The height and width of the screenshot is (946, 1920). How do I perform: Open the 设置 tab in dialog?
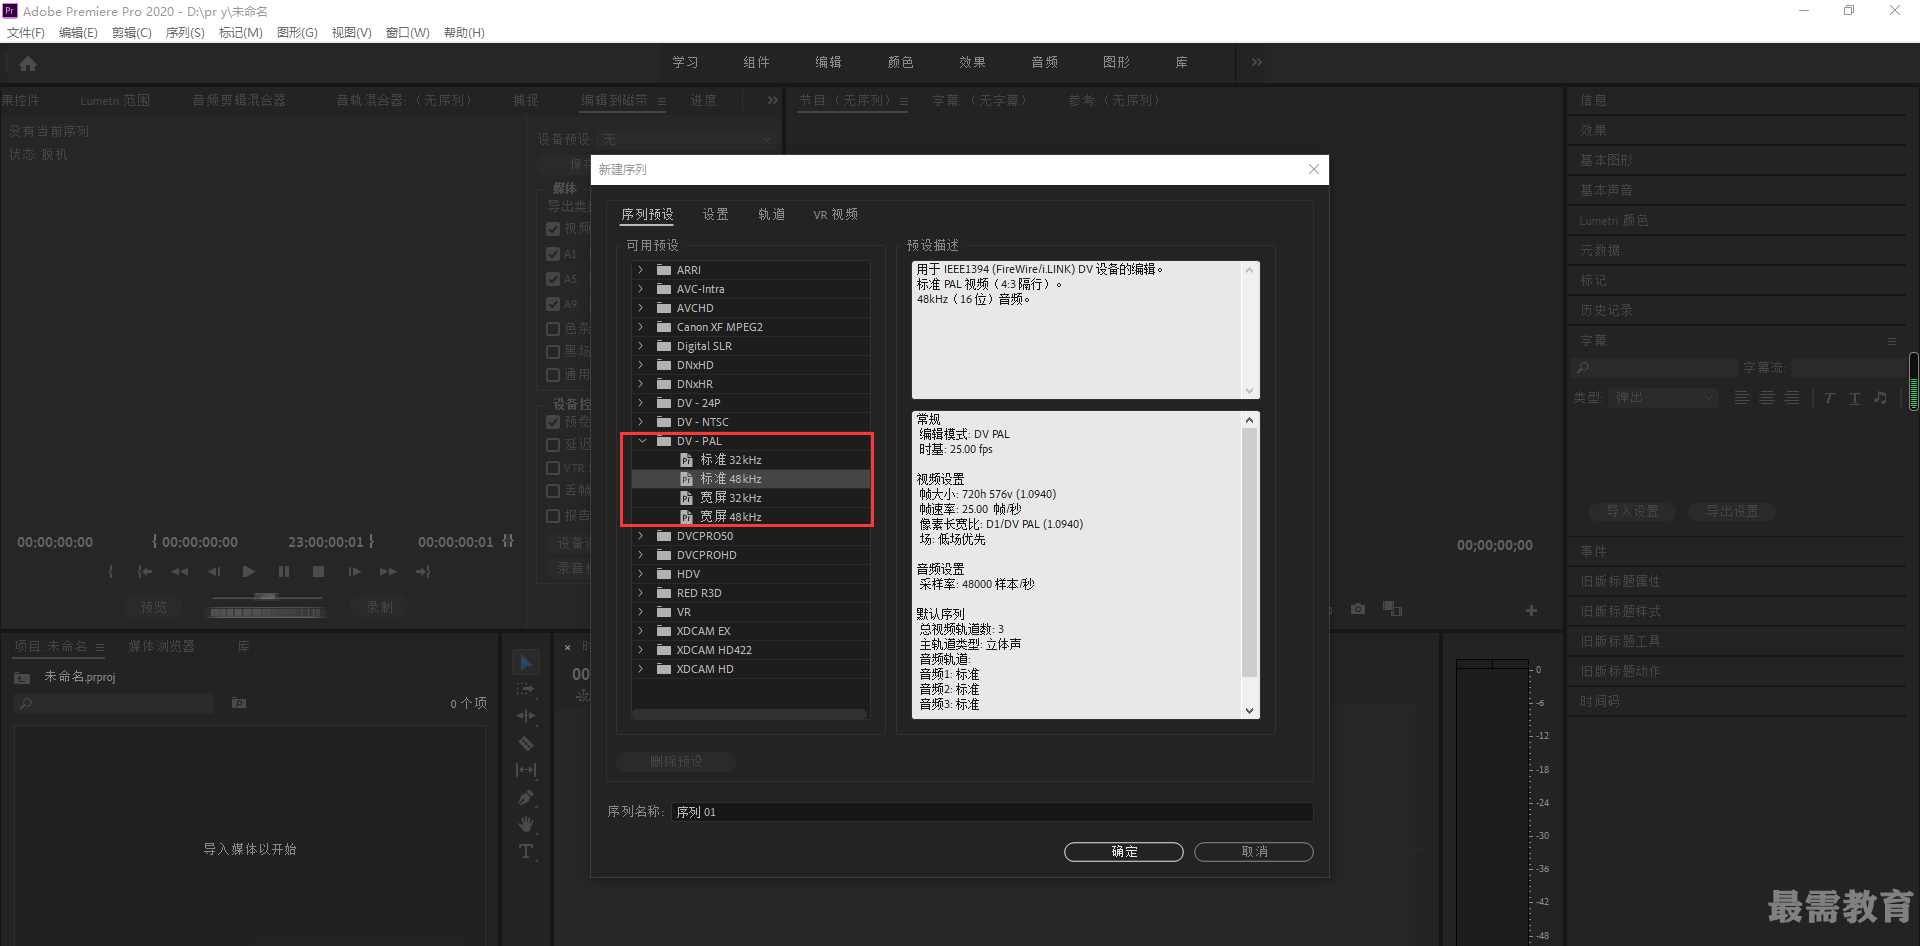(715, 214)
